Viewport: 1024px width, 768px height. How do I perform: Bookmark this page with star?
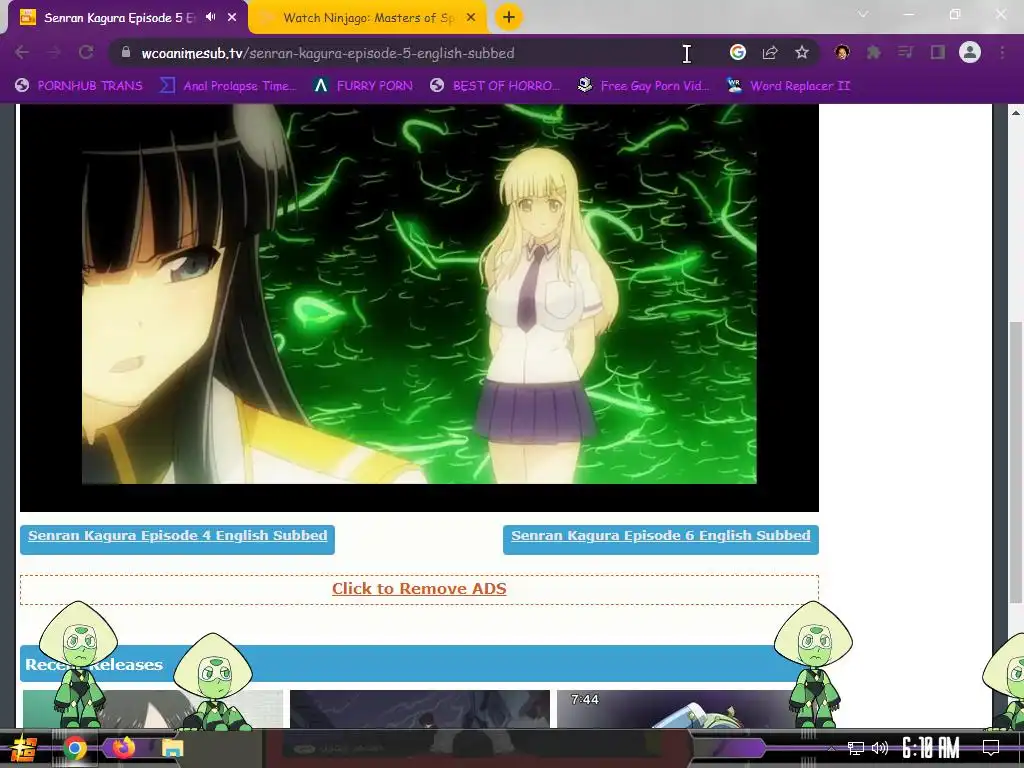[802, 52]
